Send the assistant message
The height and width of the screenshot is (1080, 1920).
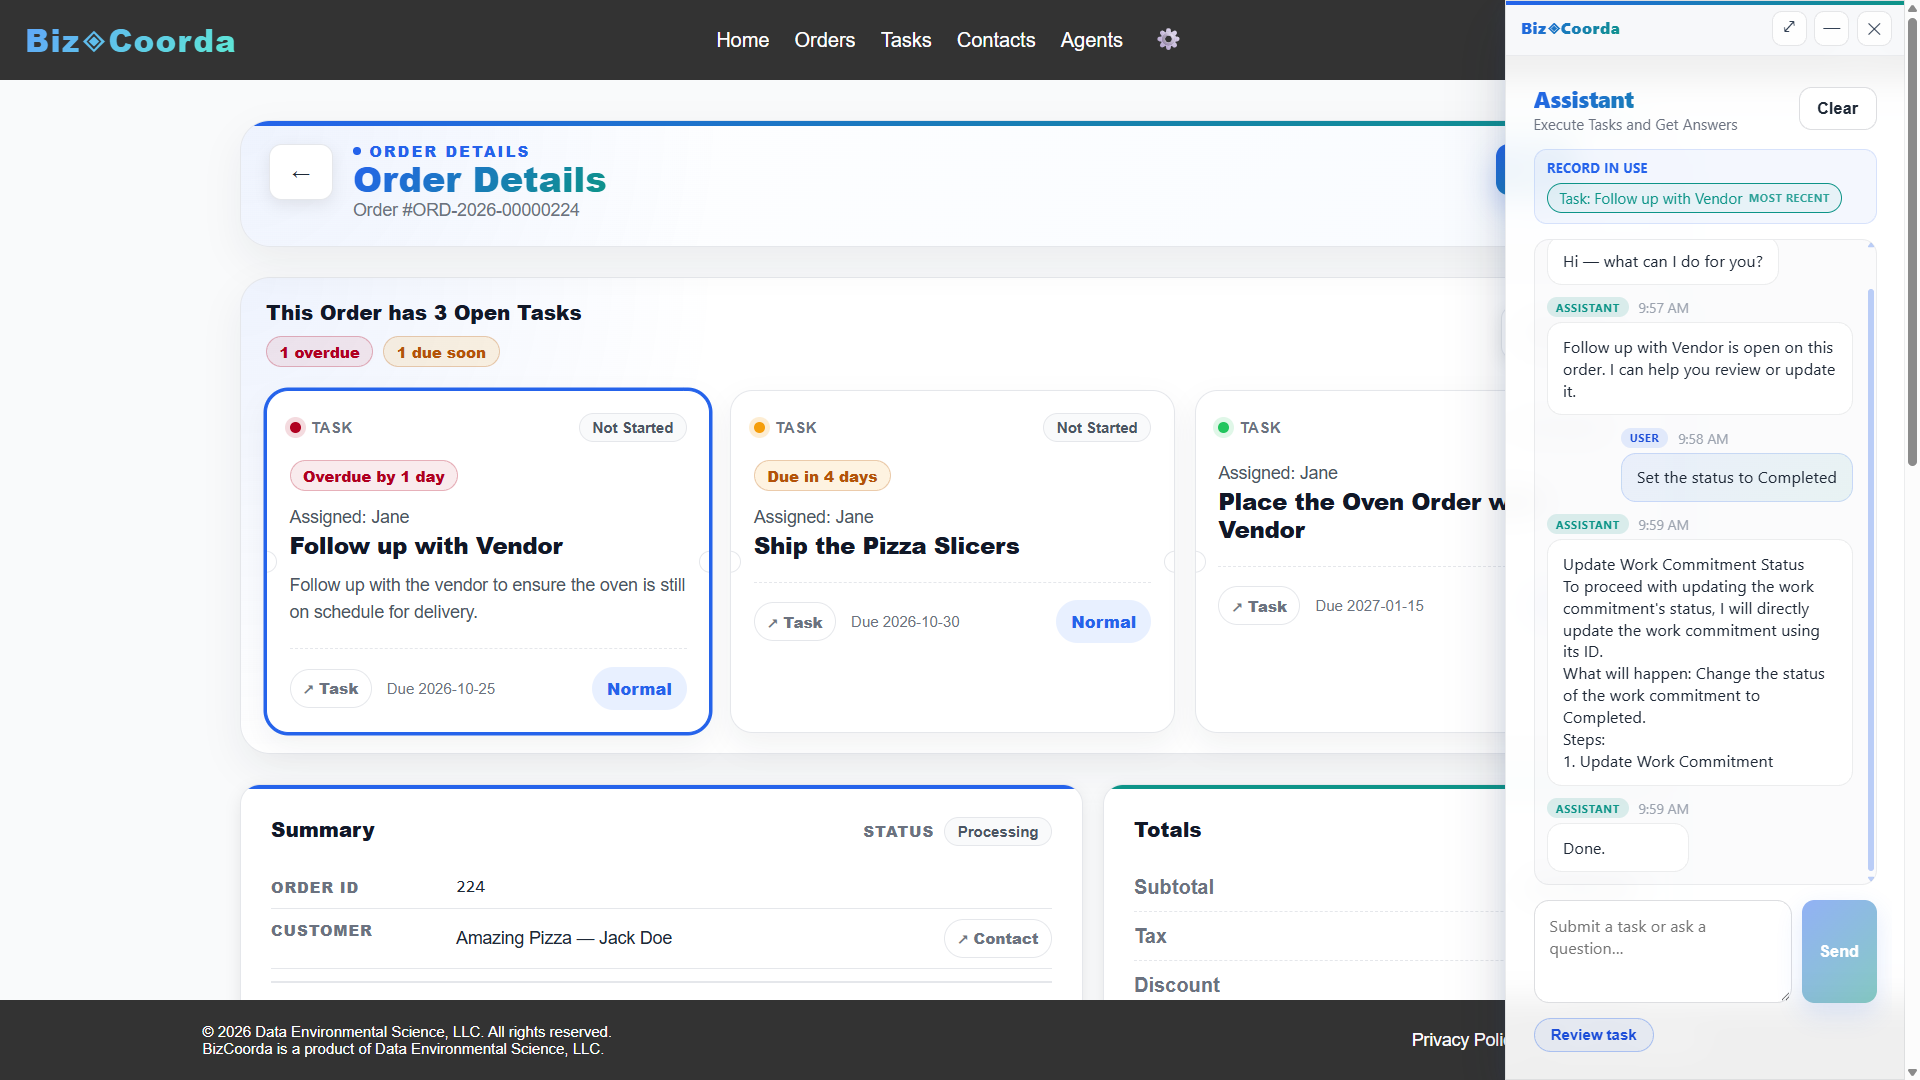tap(1839, 951)
